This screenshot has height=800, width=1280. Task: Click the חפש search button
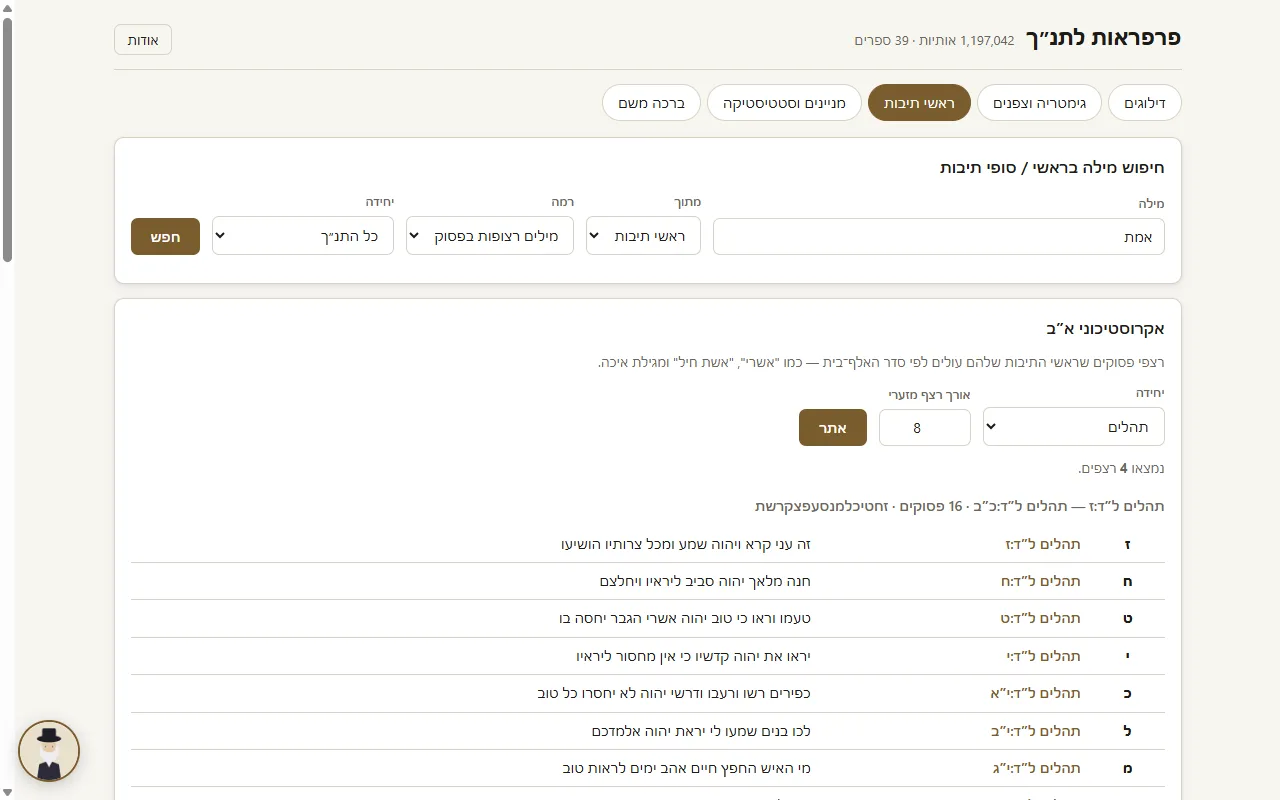(165, 237)
